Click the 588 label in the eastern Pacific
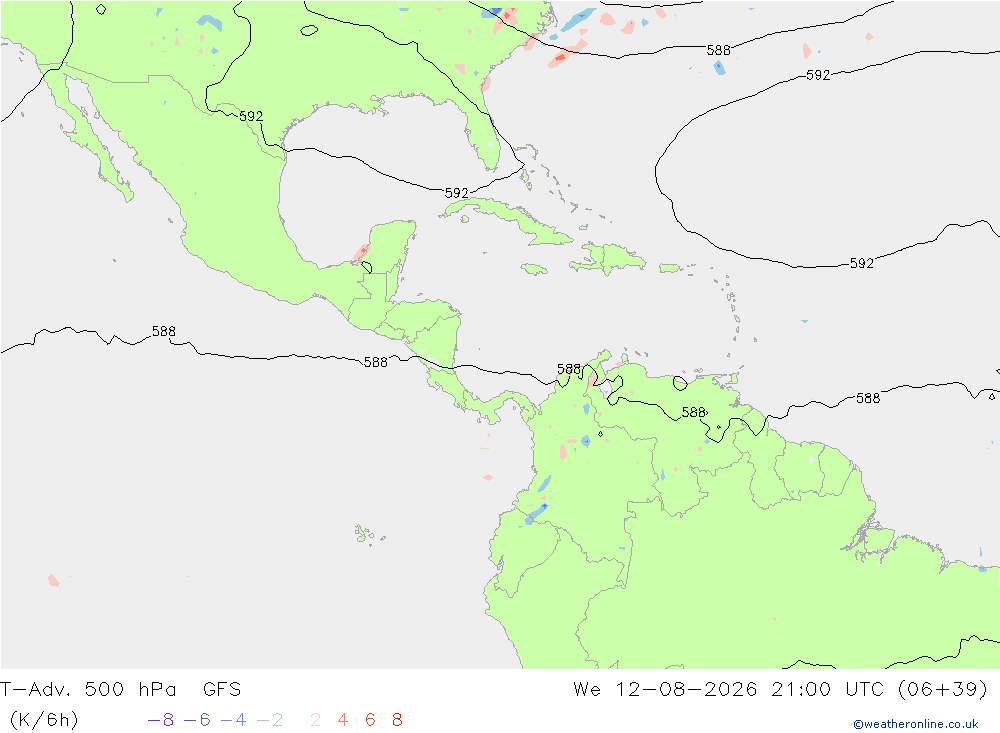The height and width of the screenshot is (733, 1000). [x=164, y=331]
